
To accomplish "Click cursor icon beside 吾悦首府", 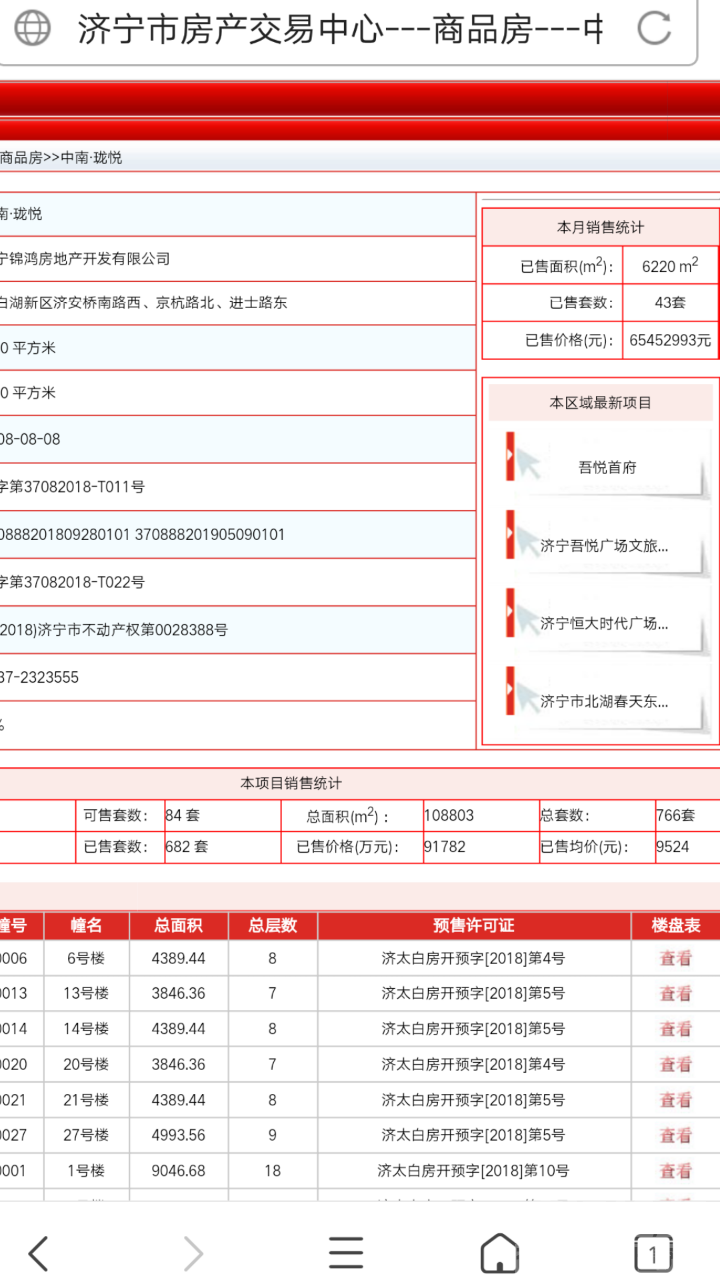I will pyautogui.click(x=522, y=459).
